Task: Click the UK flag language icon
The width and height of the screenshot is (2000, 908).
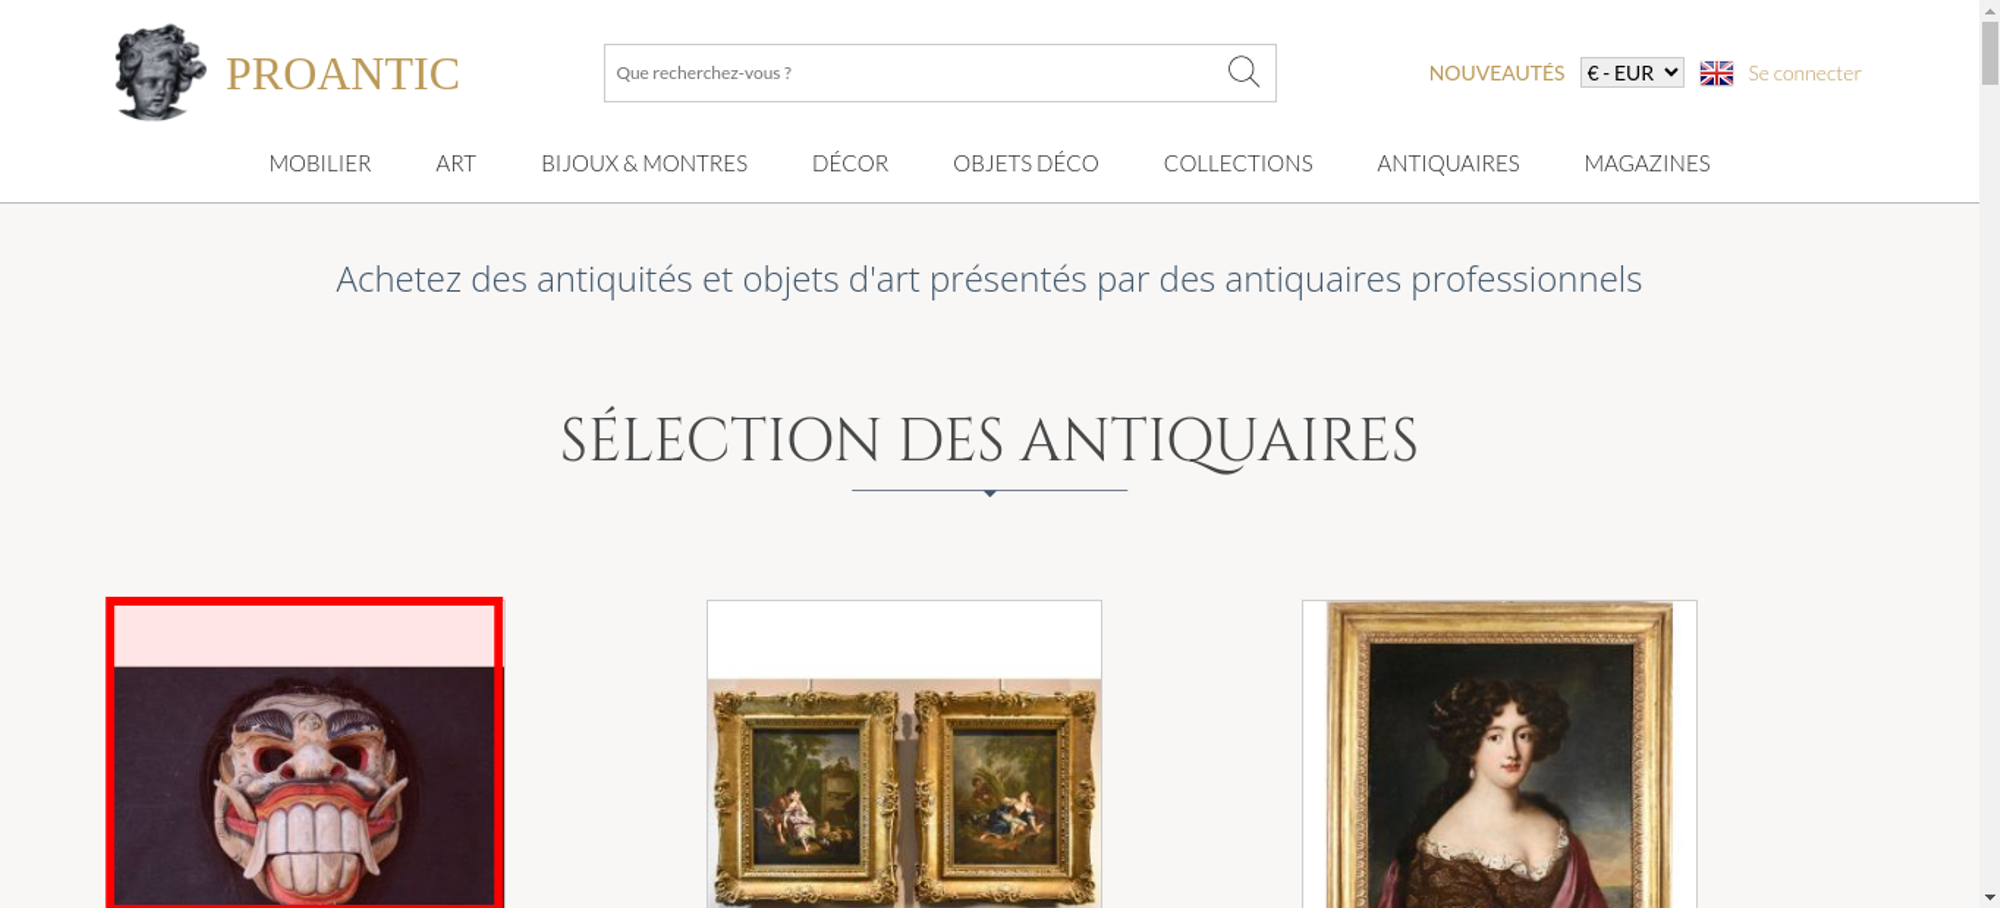Action: point(1716,73)
